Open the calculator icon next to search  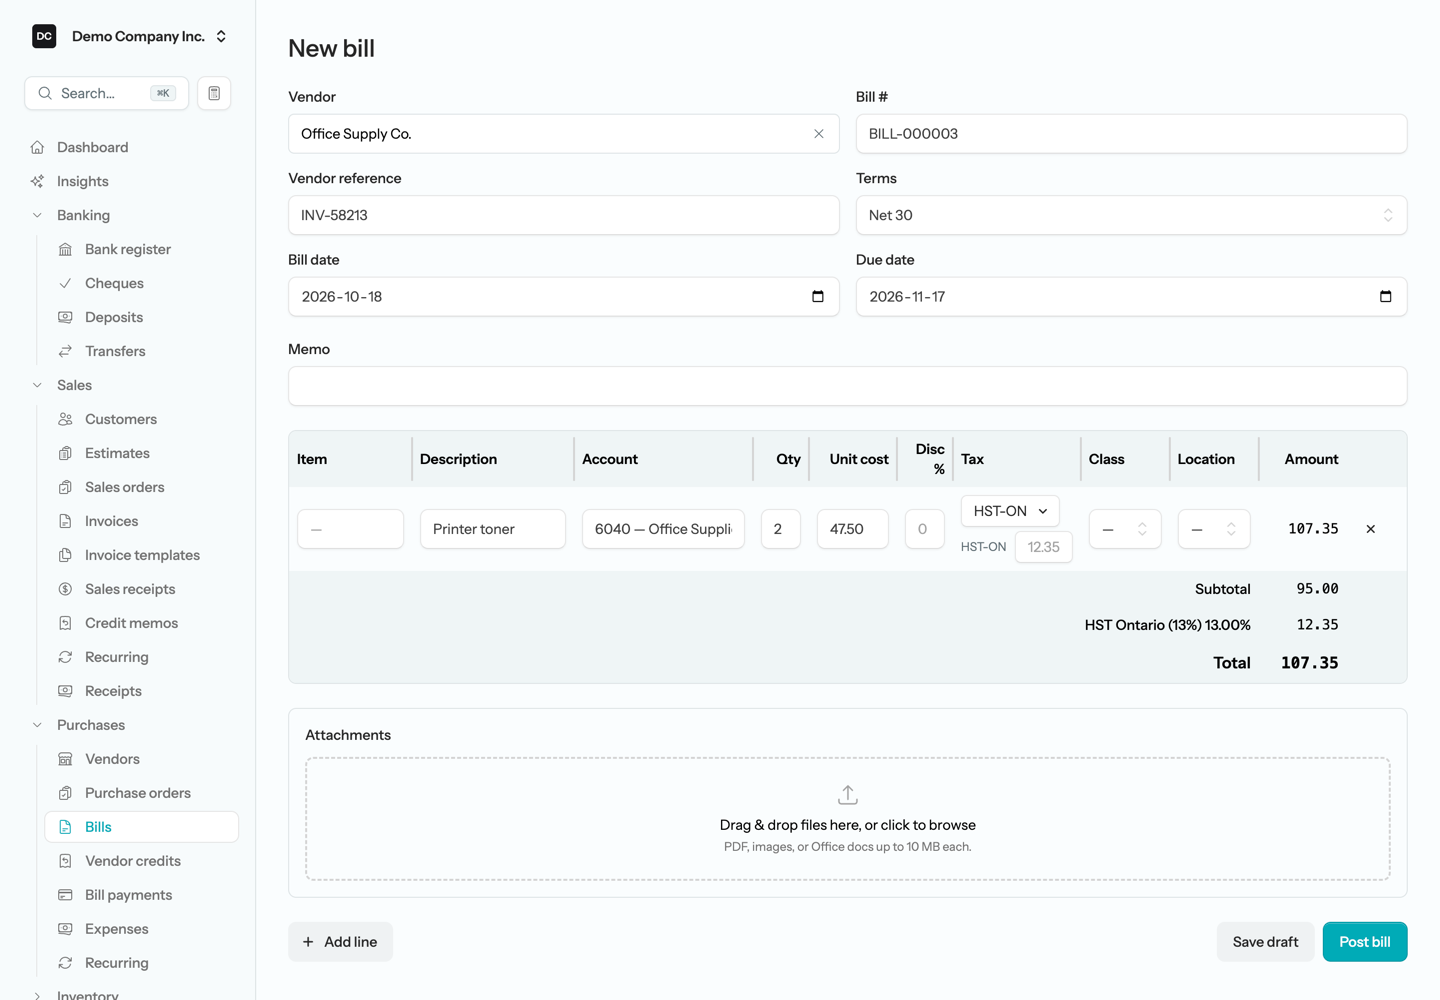click(214, 93)
